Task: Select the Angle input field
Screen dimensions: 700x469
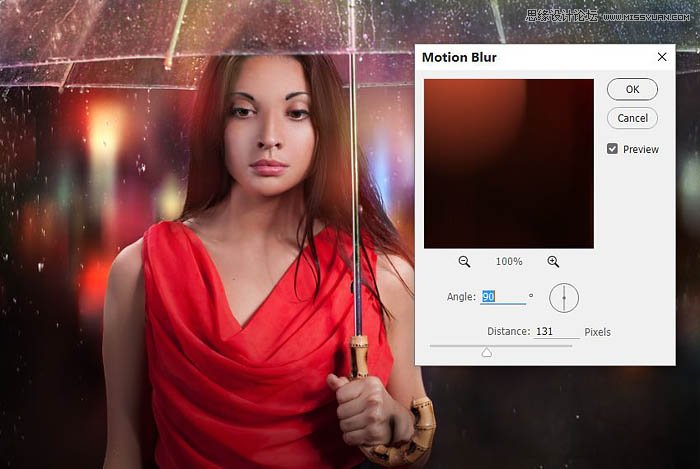Action: click(502, 297)
